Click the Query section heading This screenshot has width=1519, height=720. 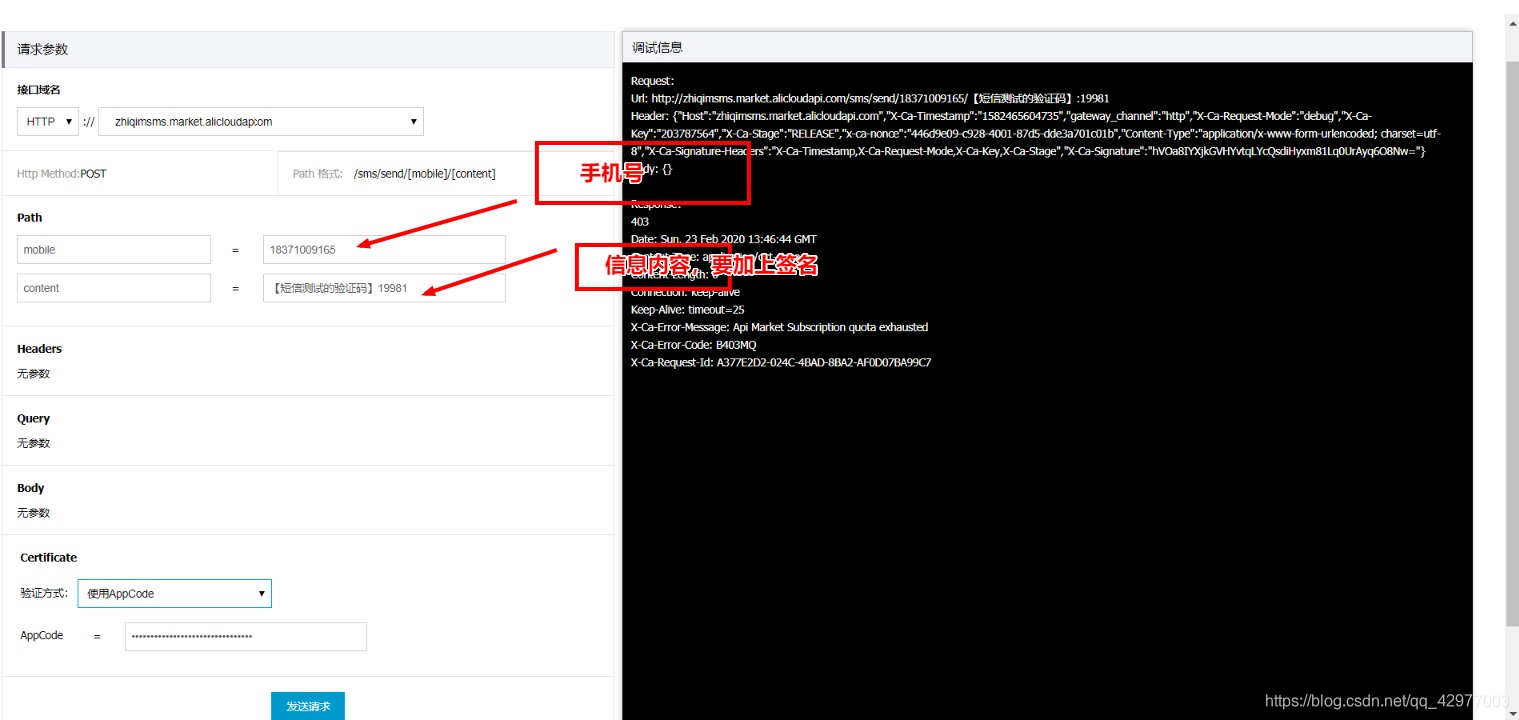pyautogui.click(x=33, y=419)
